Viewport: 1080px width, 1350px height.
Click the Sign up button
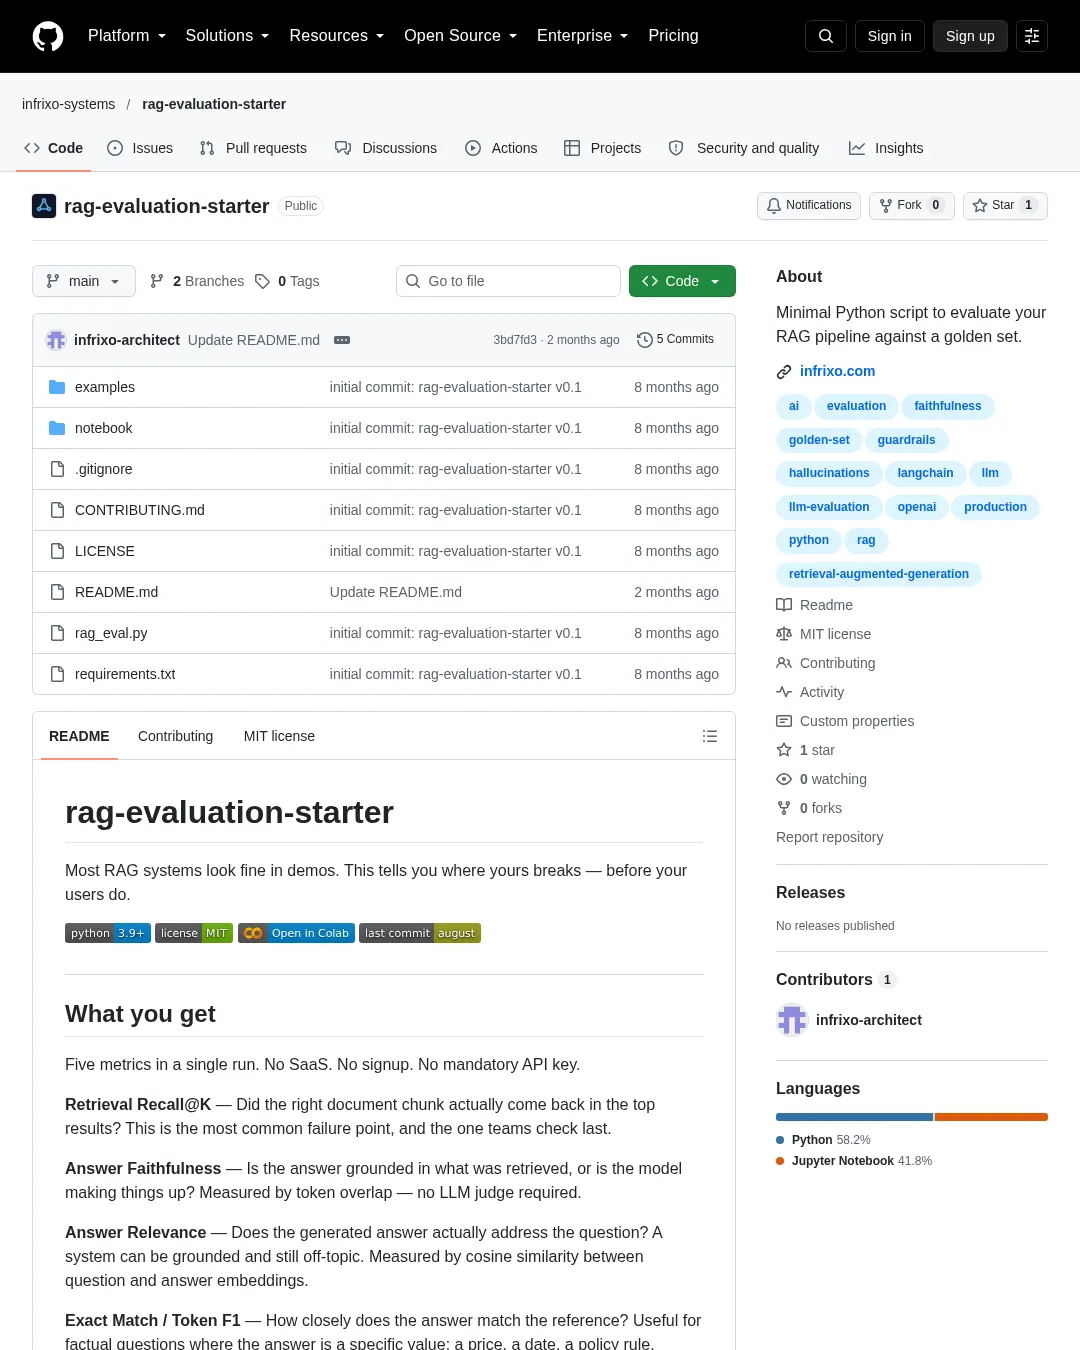point(970,36)
